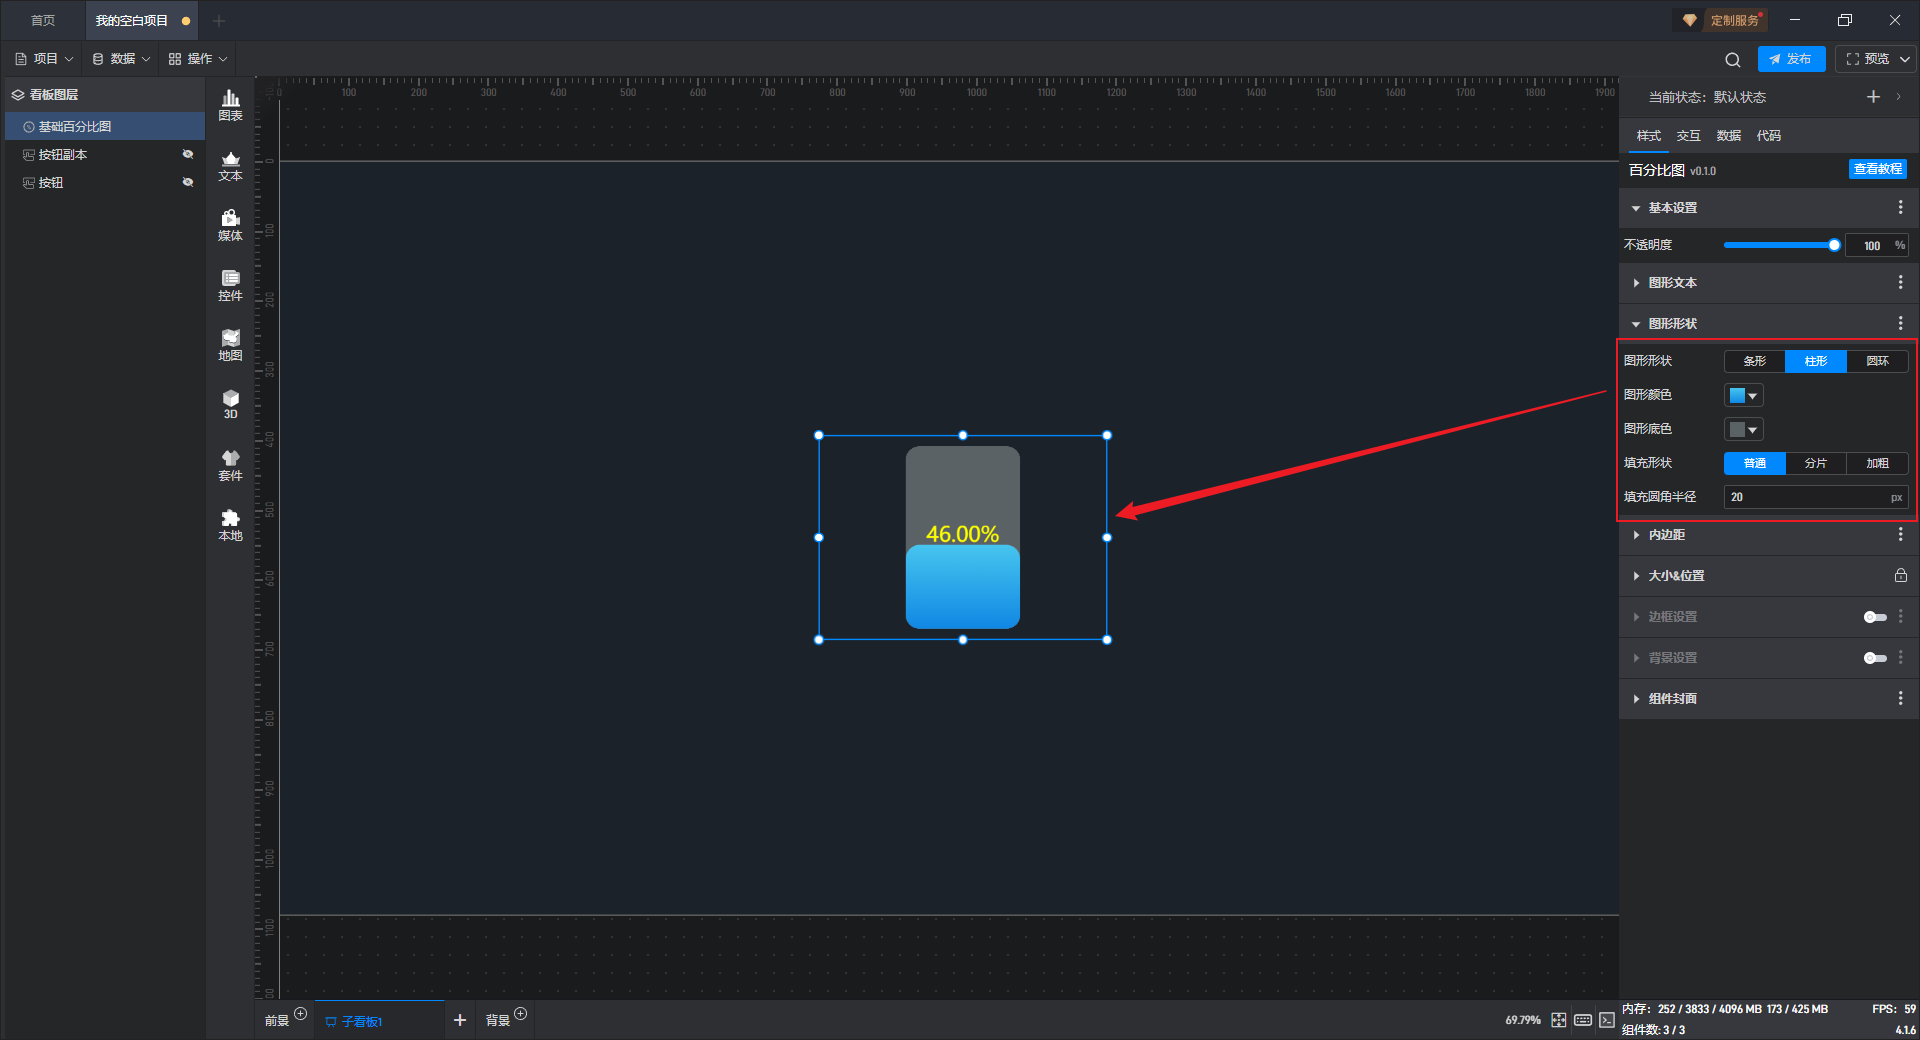Toggle visibility of the 按钮 layer
The width and height of the screenshot is (1920, 1040).
click(x=187, y=182)
